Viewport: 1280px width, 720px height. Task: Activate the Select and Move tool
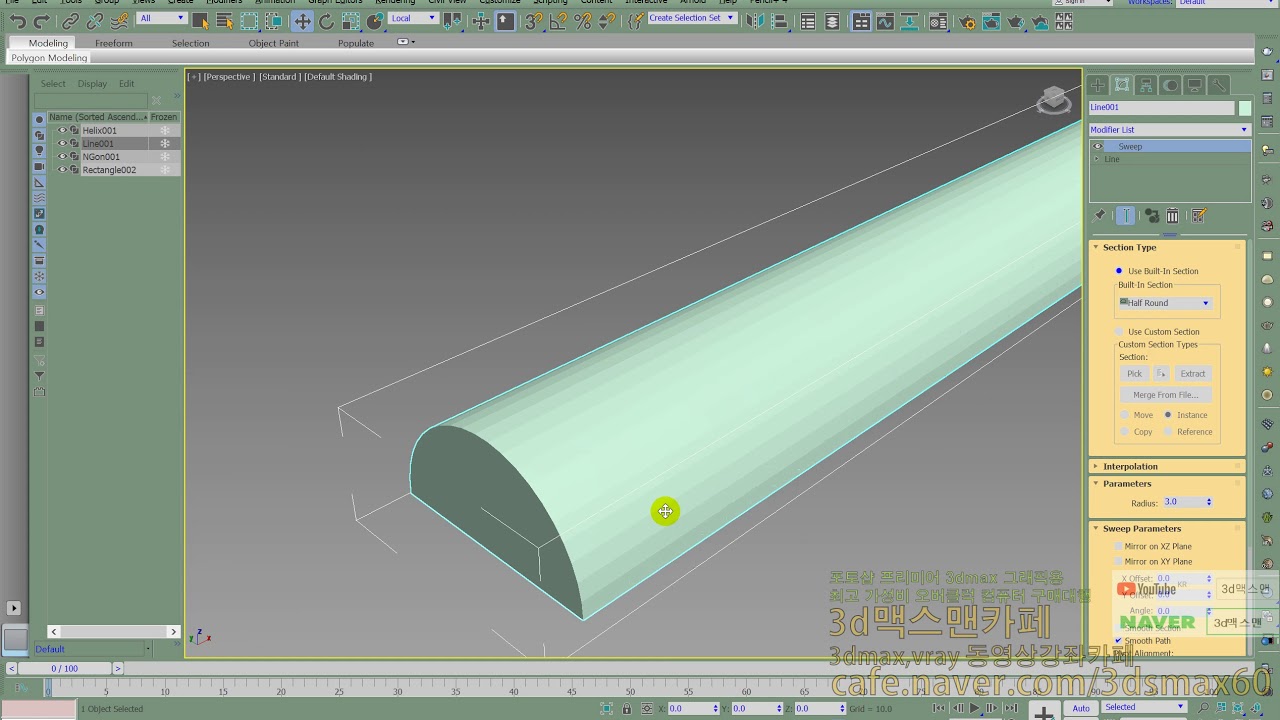tap(302, 21)
